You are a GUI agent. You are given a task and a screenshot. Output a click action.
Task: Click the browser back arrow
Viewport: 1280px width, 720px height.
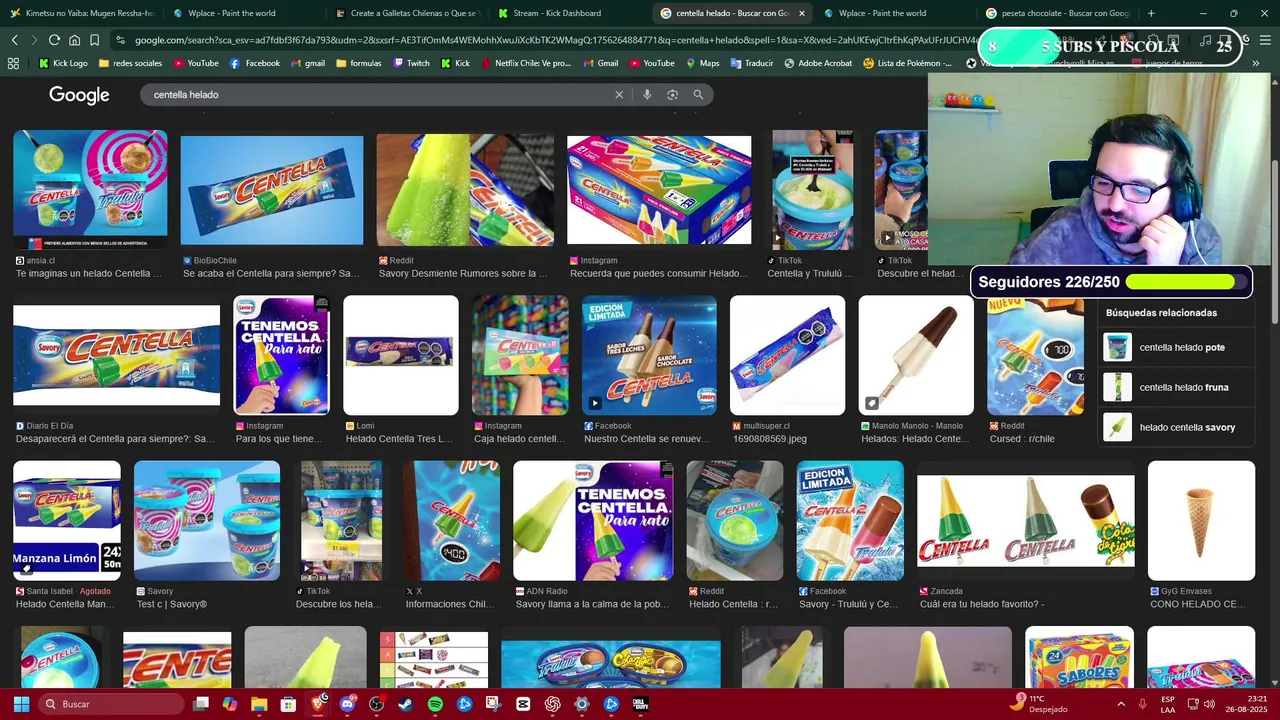14,40
